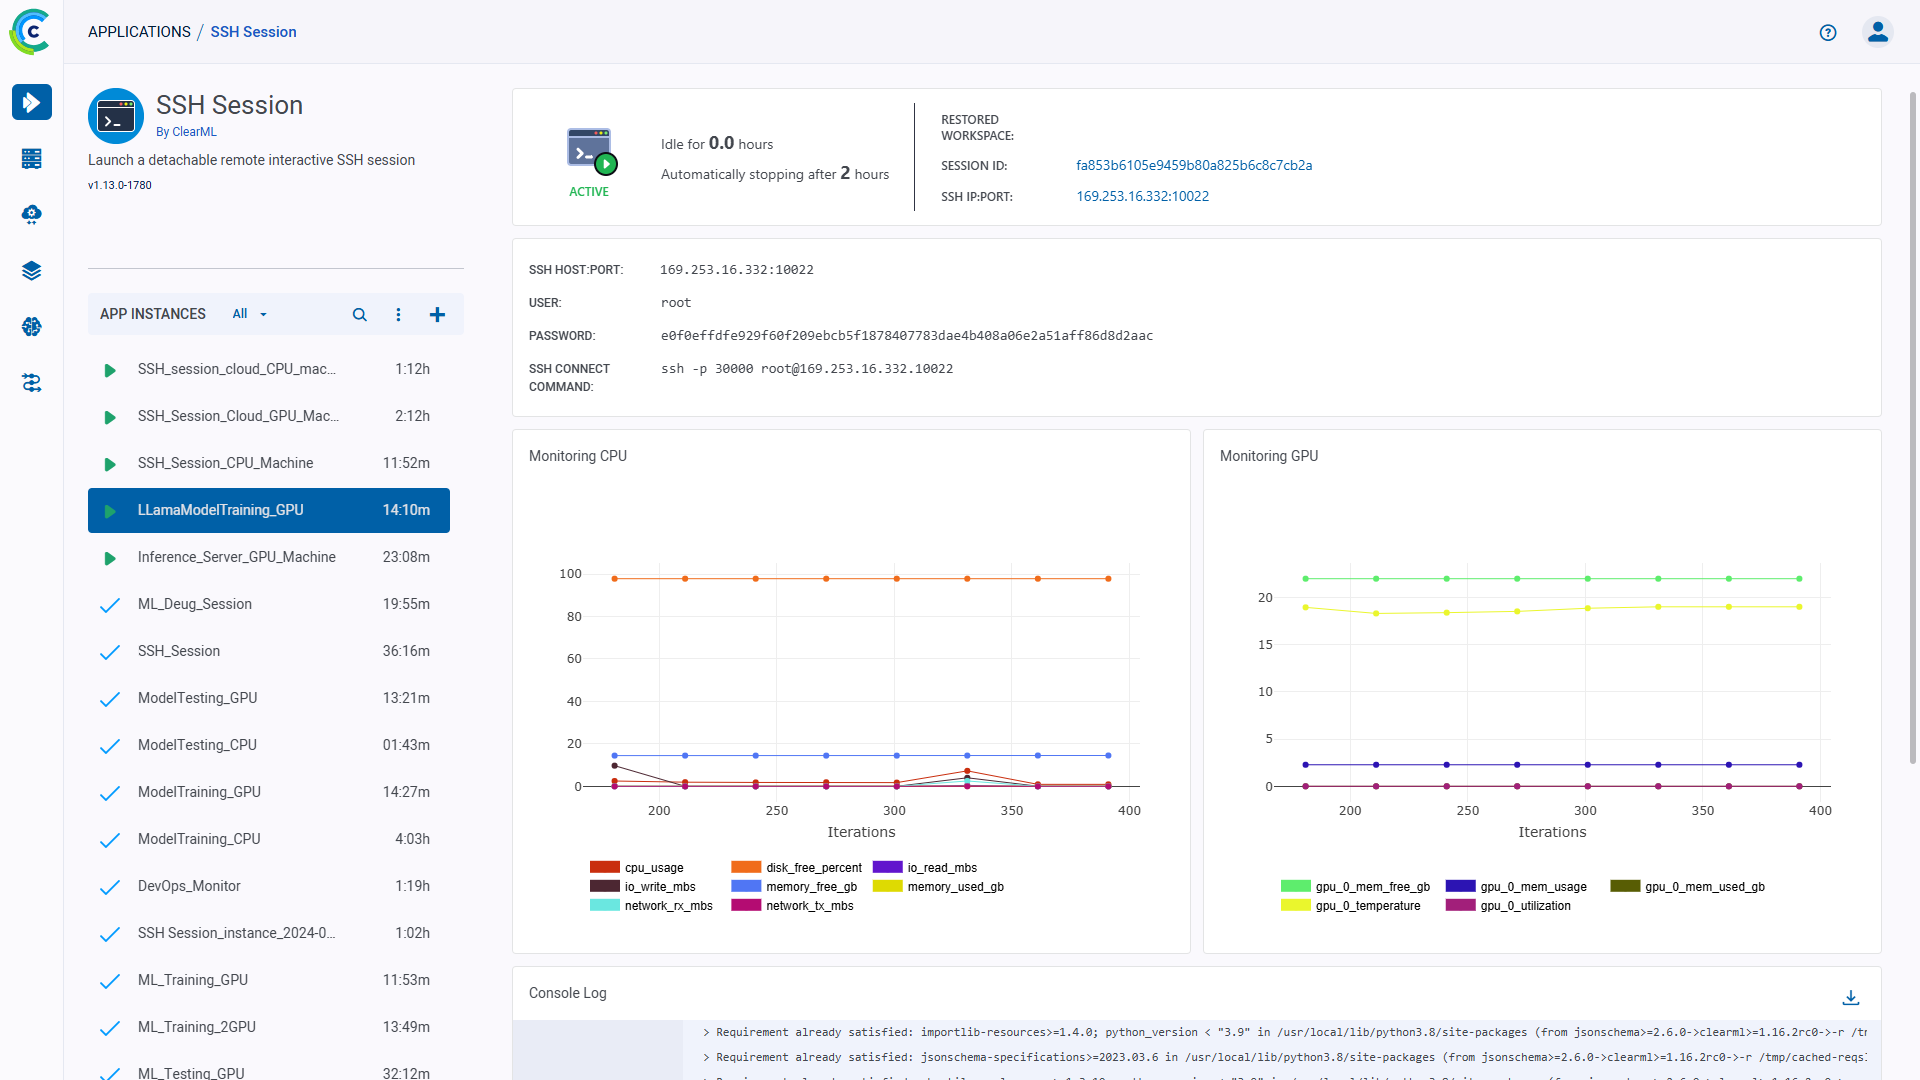Select the Datasets layers icon in sidebar
The width and height of the screenshot is (1920, 1080).
click(32, 270)
